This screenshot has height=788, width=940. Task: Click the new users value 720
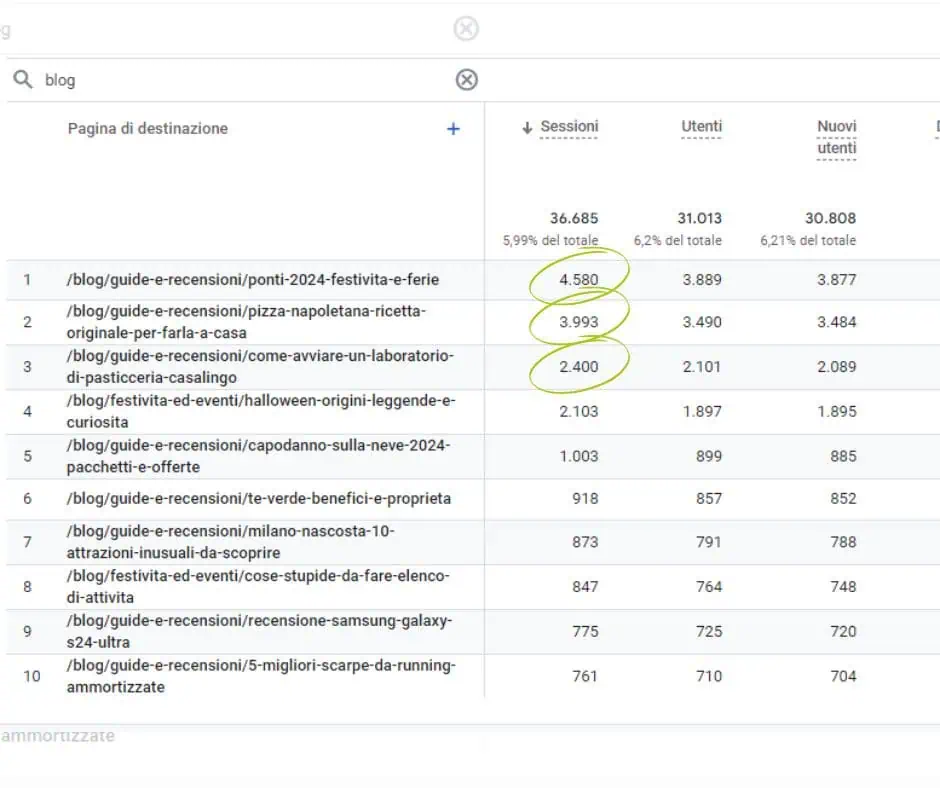tap(843, 631)
